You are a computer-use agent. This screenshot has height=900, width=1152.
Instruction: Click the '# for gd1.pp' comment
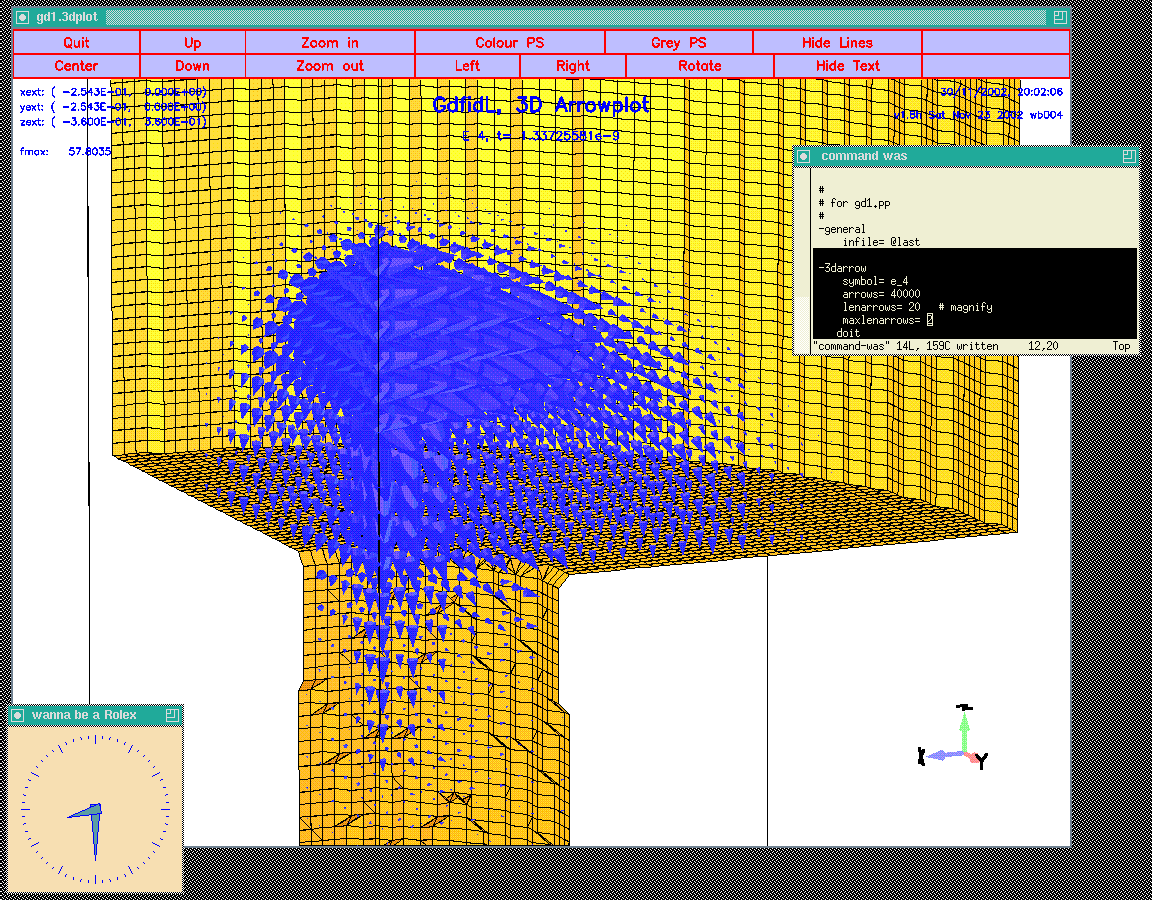(854, 203)
